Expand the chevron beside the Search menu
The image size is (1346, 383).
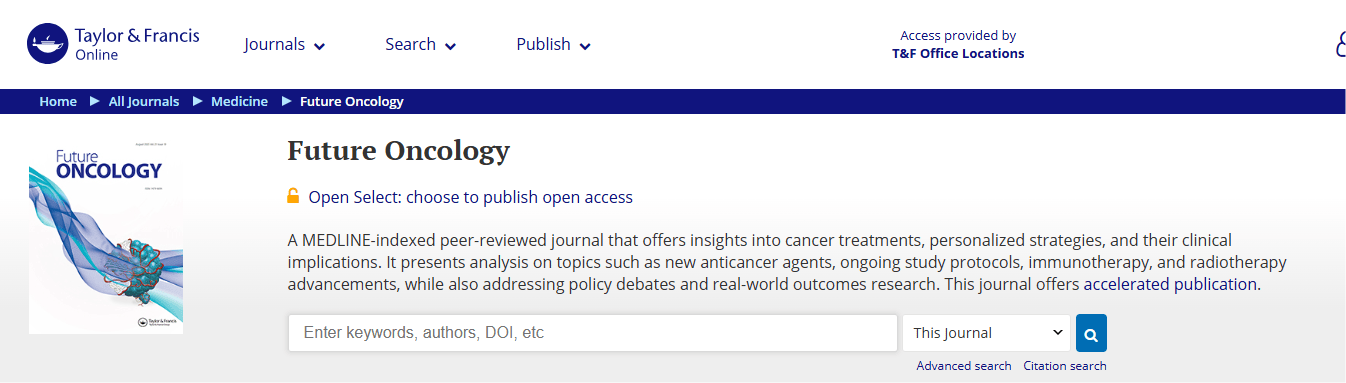450,46
